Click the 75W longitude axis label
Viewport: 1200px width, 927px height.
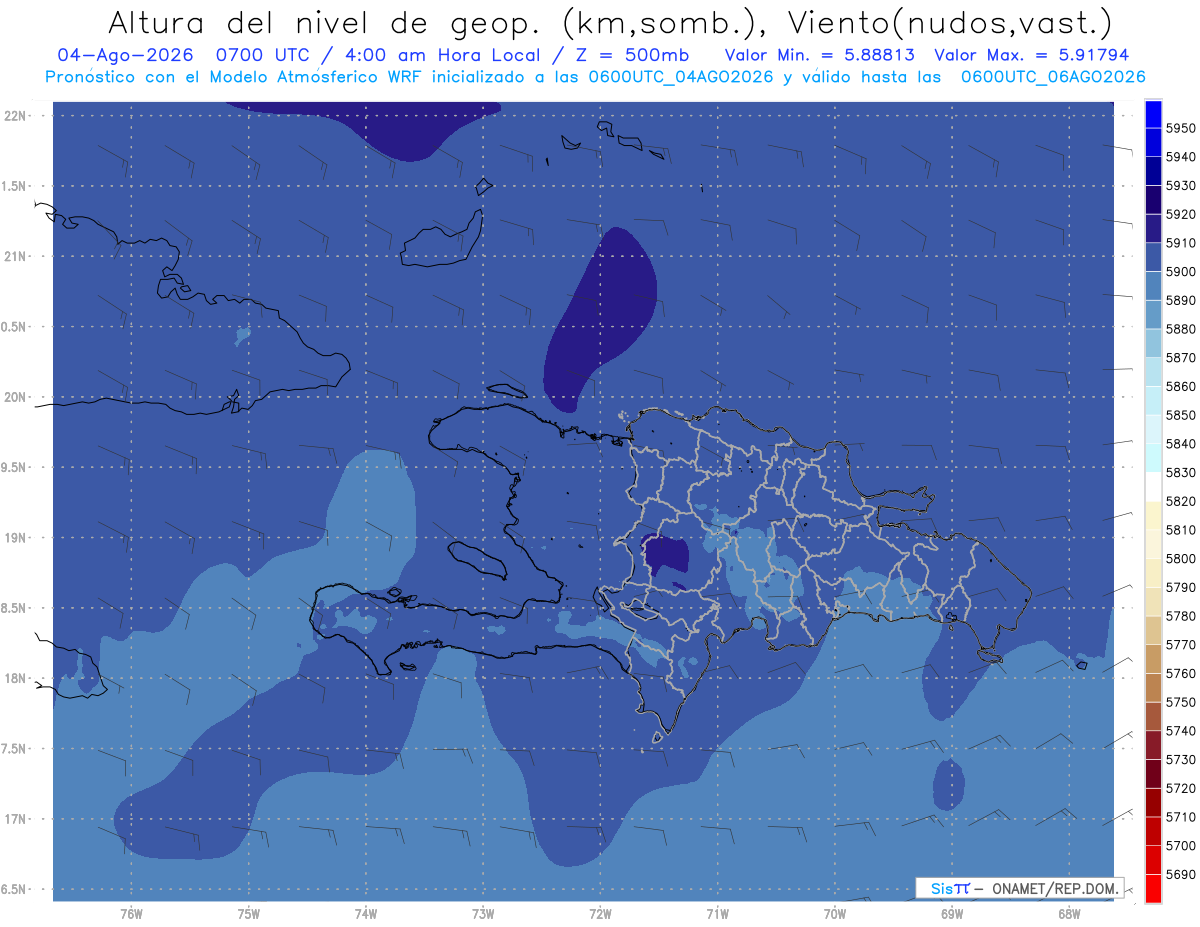click(248, 914)
